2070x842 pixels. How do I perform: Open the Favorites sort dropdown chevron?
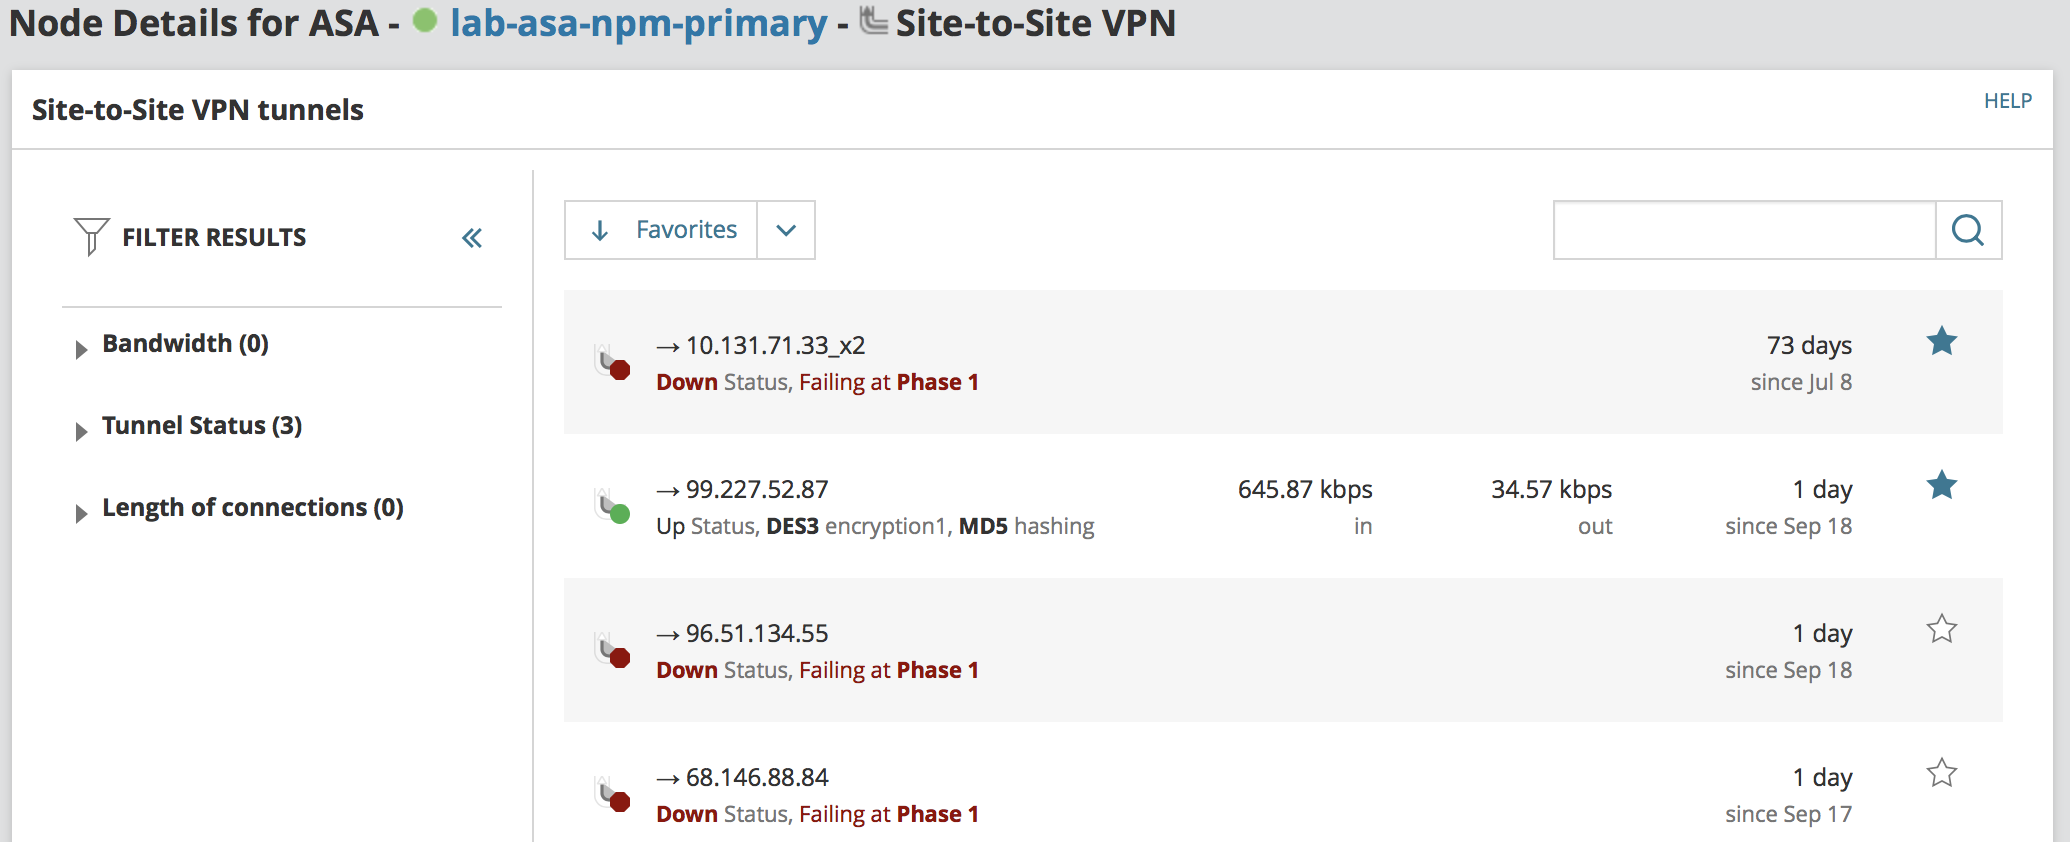coord(786,230)
